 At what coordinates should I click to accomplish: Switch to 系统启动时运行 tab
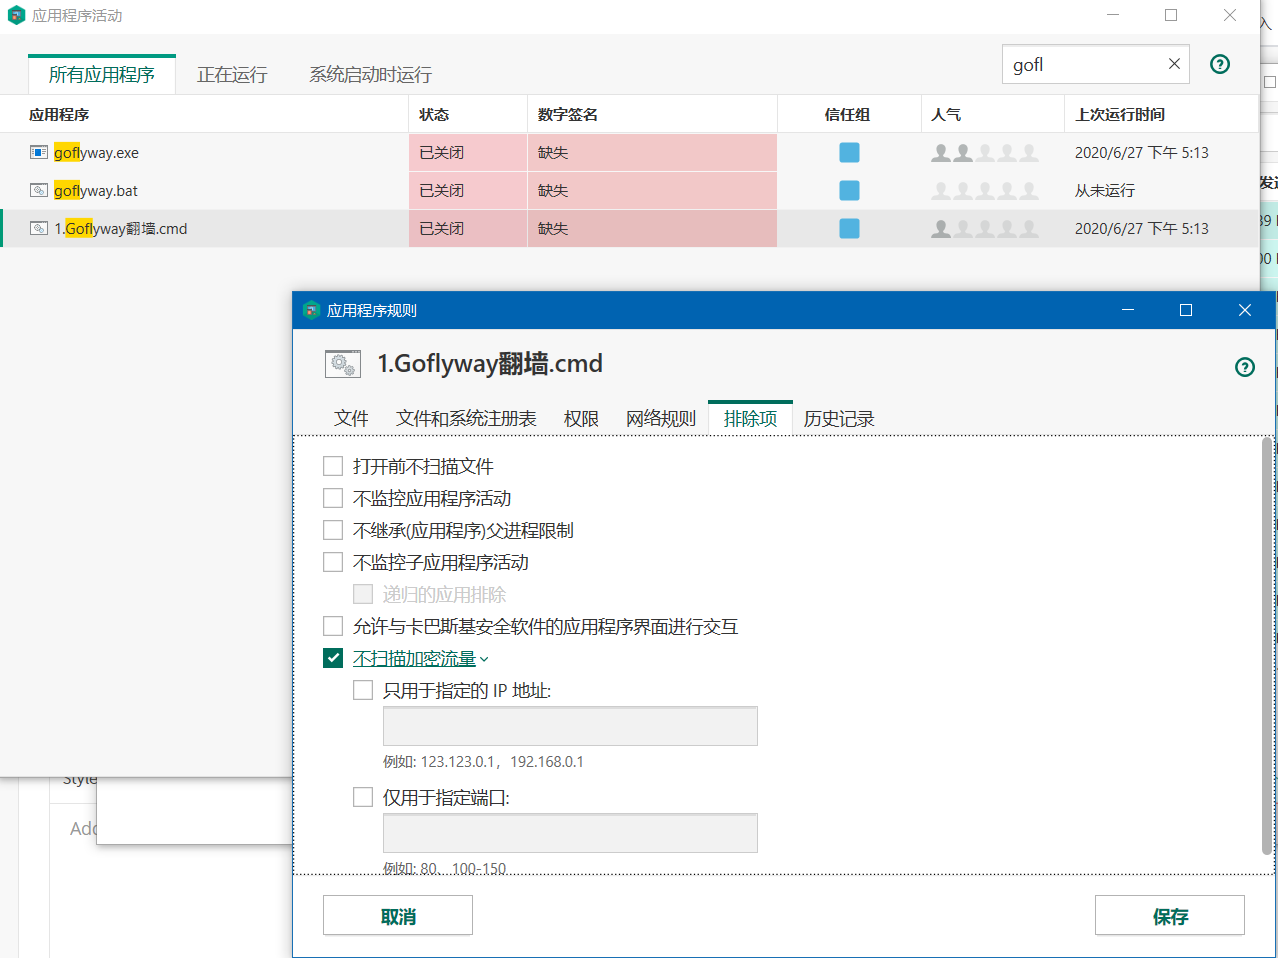coord(370,75)
